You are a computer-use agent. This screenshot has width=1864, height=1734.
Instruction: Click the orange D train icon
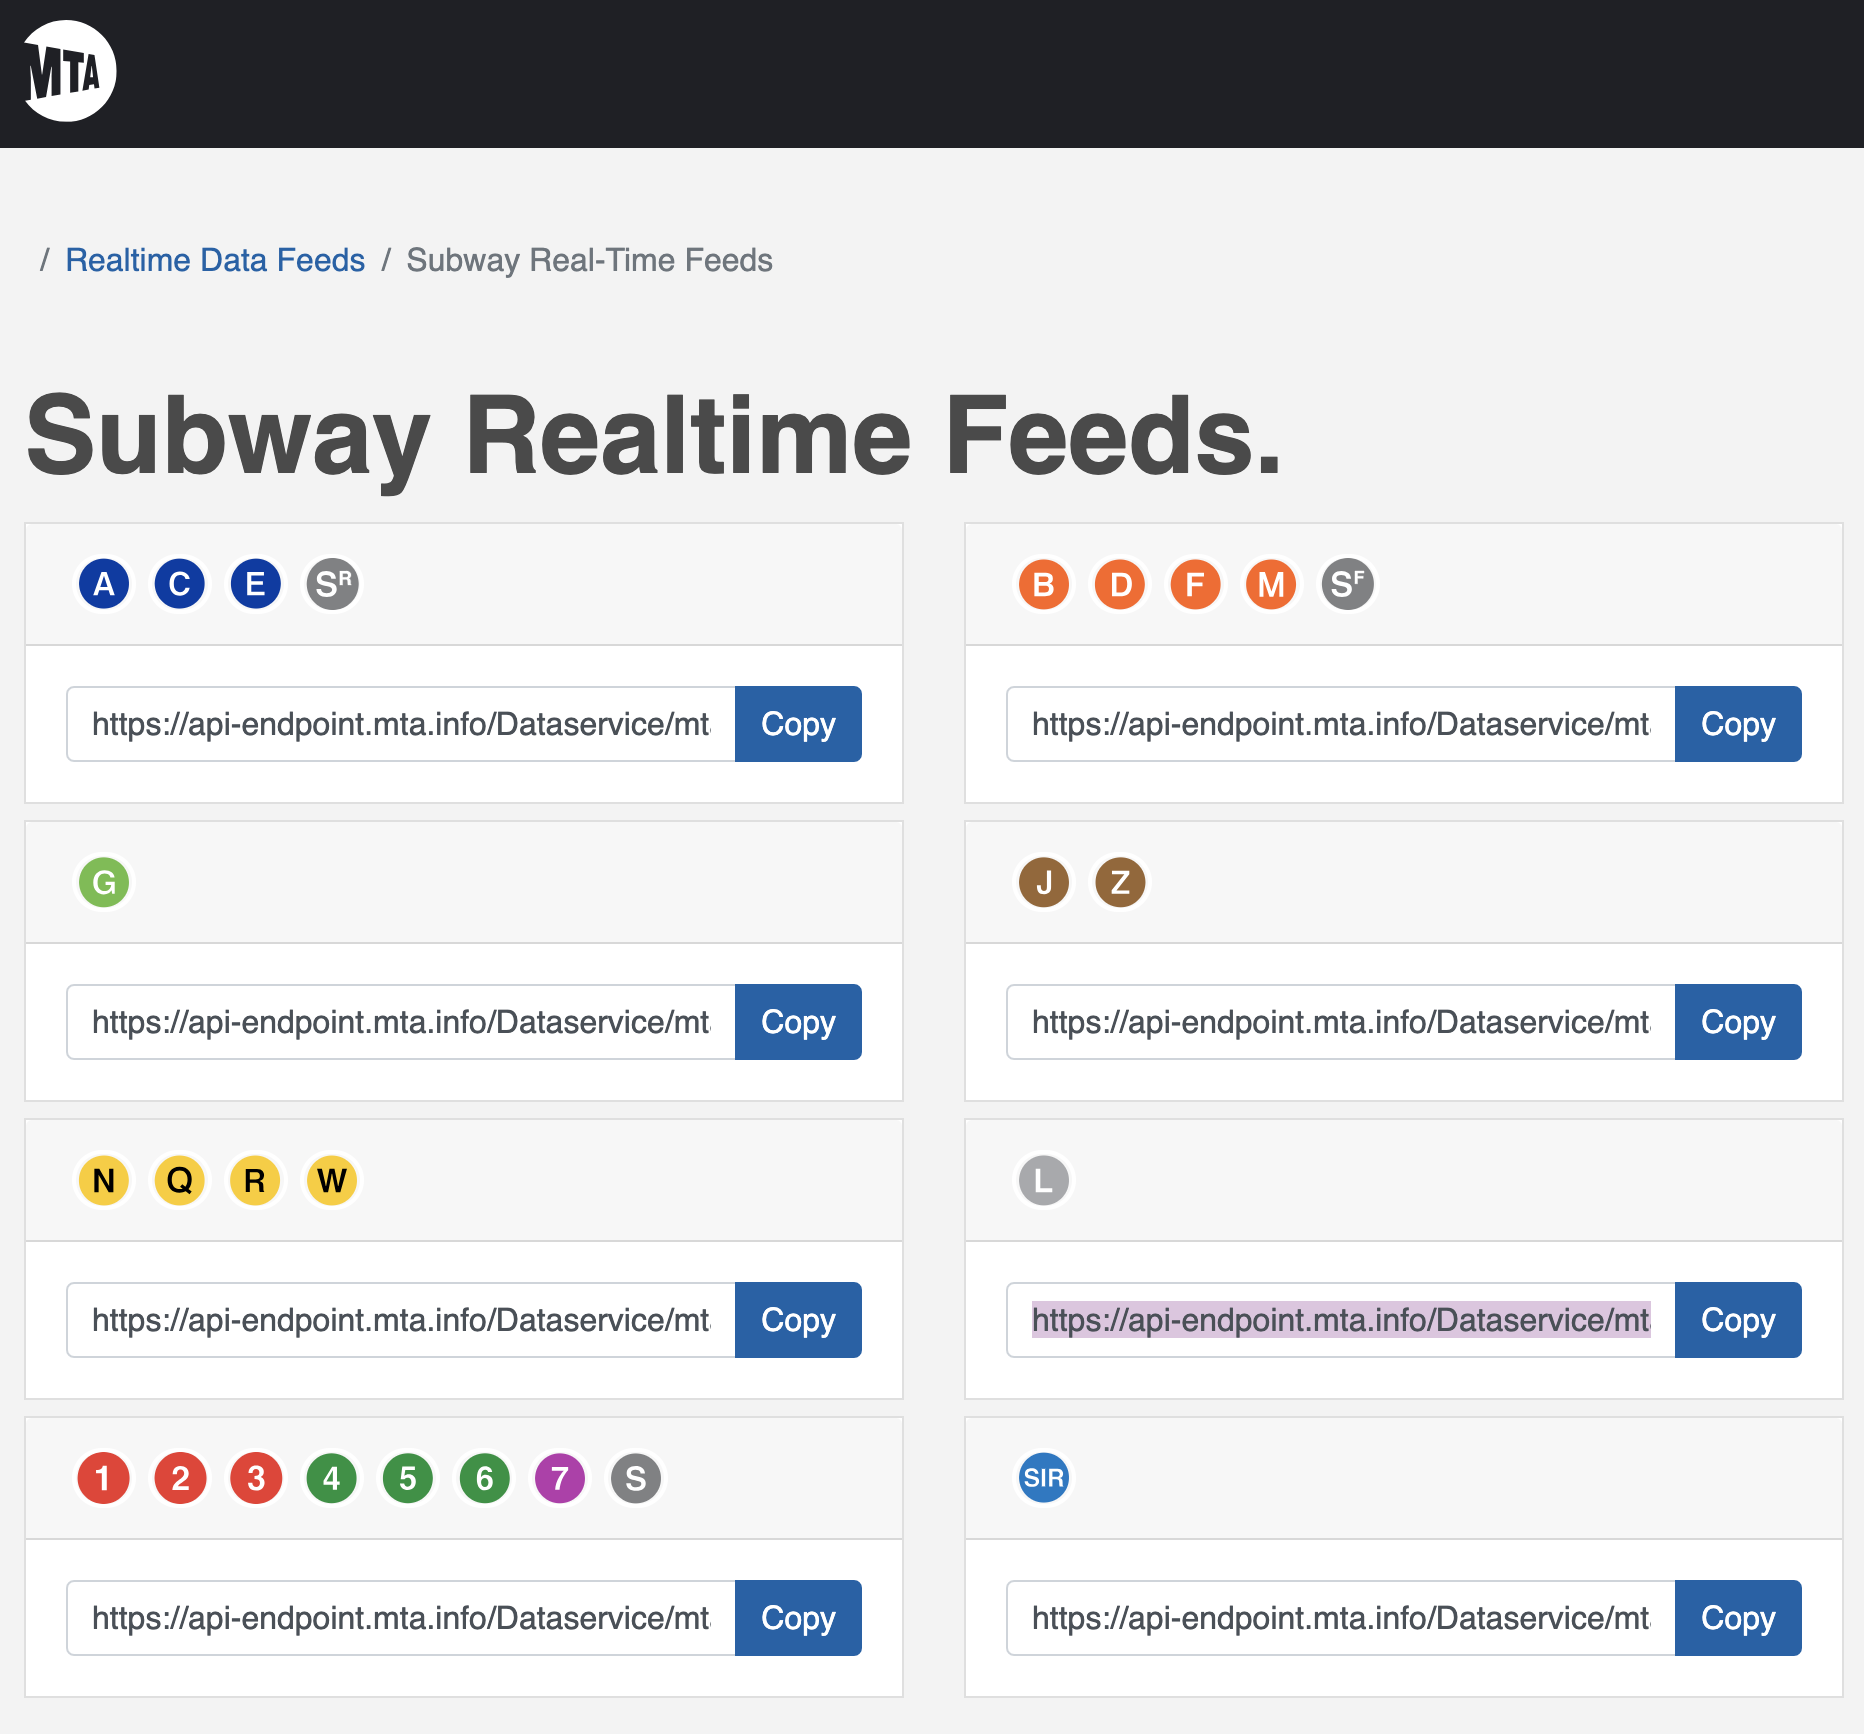click(1120, 584)
